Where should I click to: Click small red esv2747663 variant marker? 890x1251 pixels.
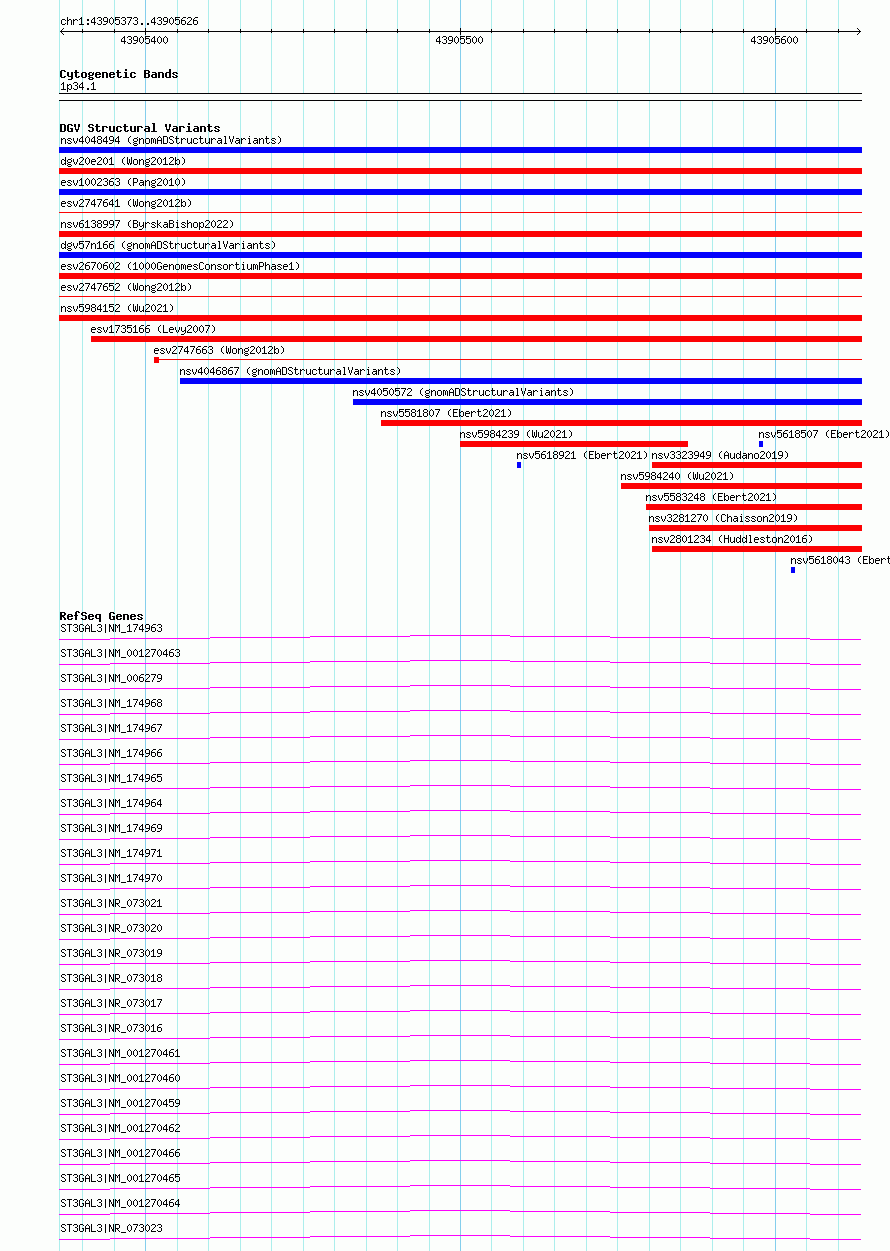[x=156, y=360]
